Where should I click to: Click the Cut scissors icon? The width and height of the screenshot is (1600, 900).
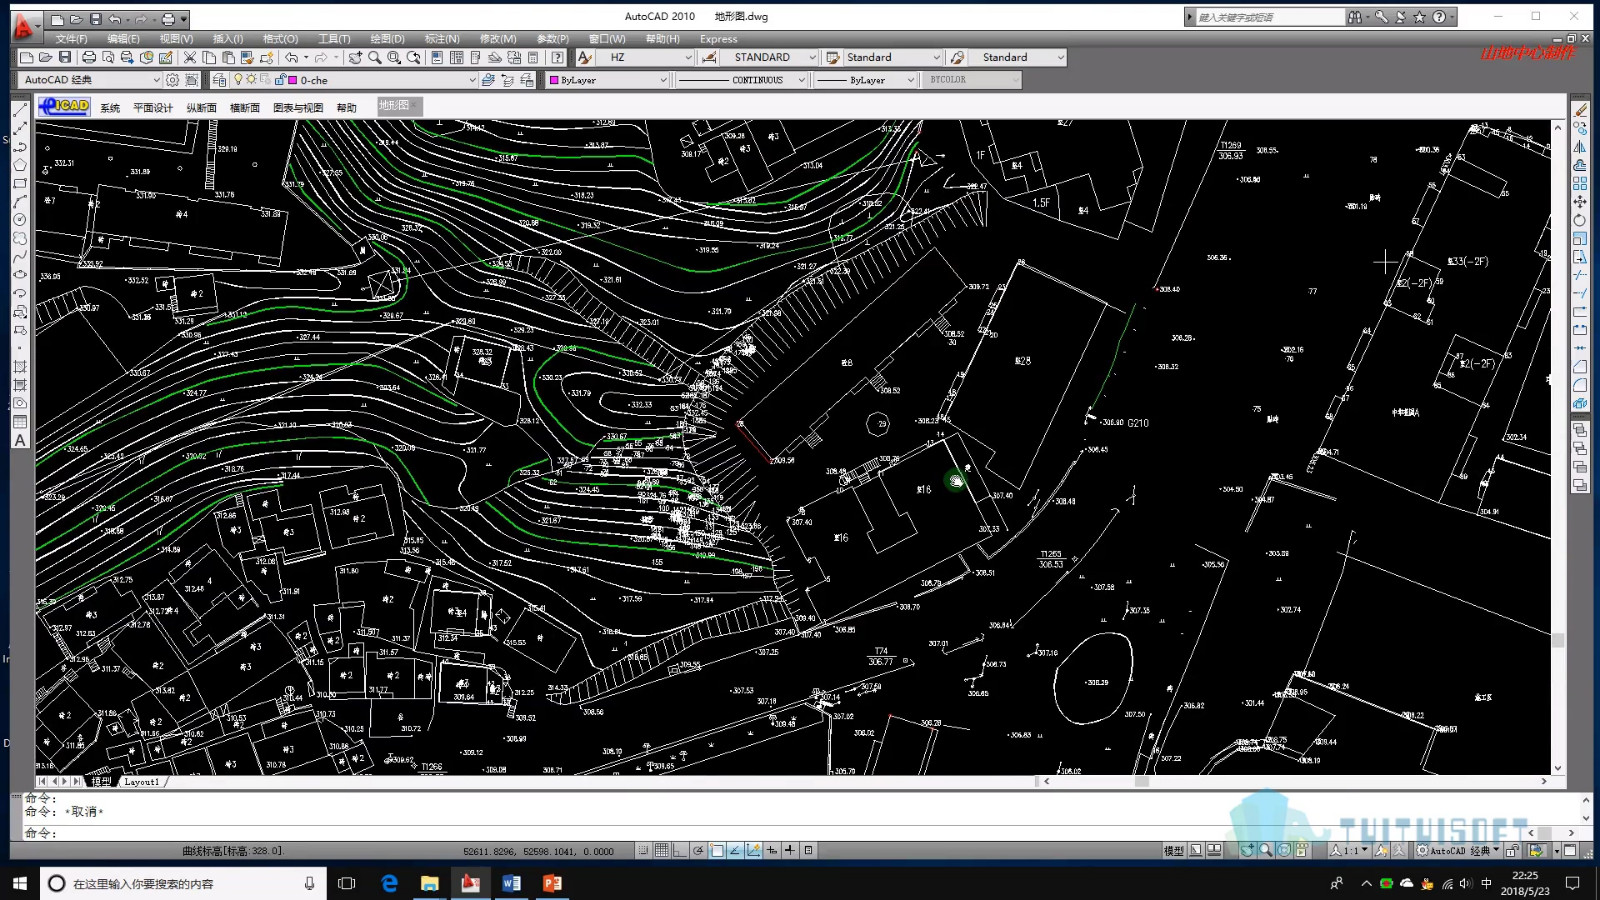pyautogui.click(x=189, y=58)
